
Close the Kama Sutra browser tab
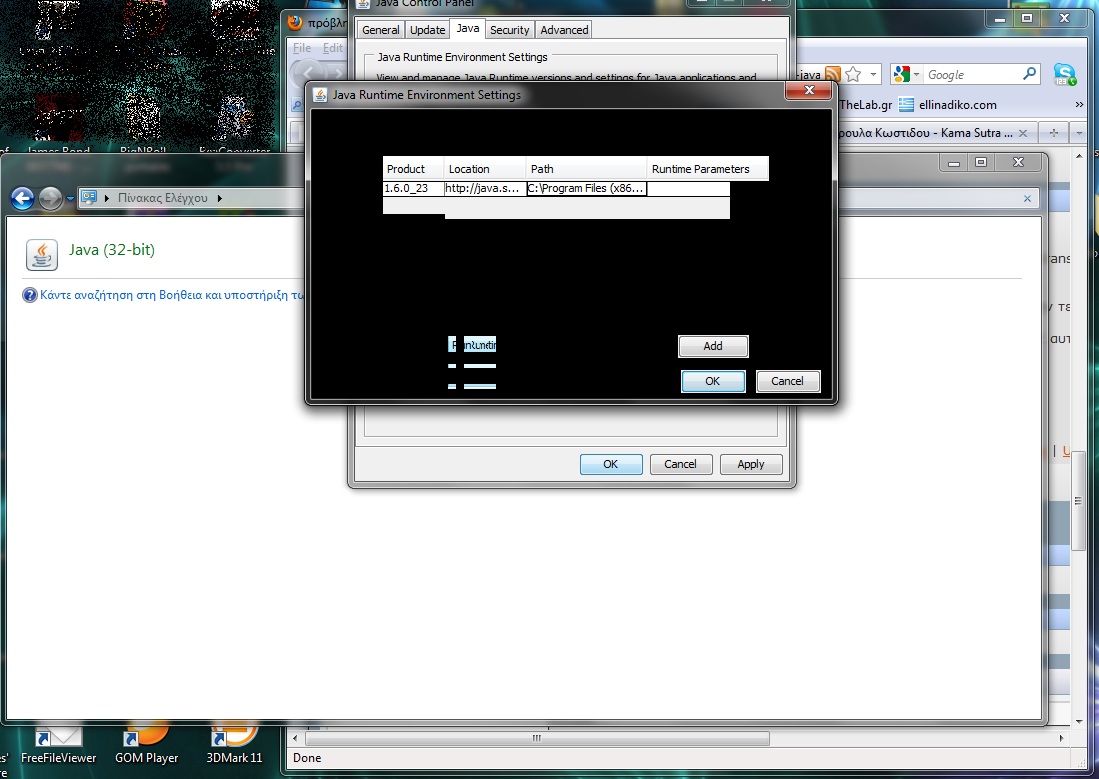click(x=1023, y=133)
